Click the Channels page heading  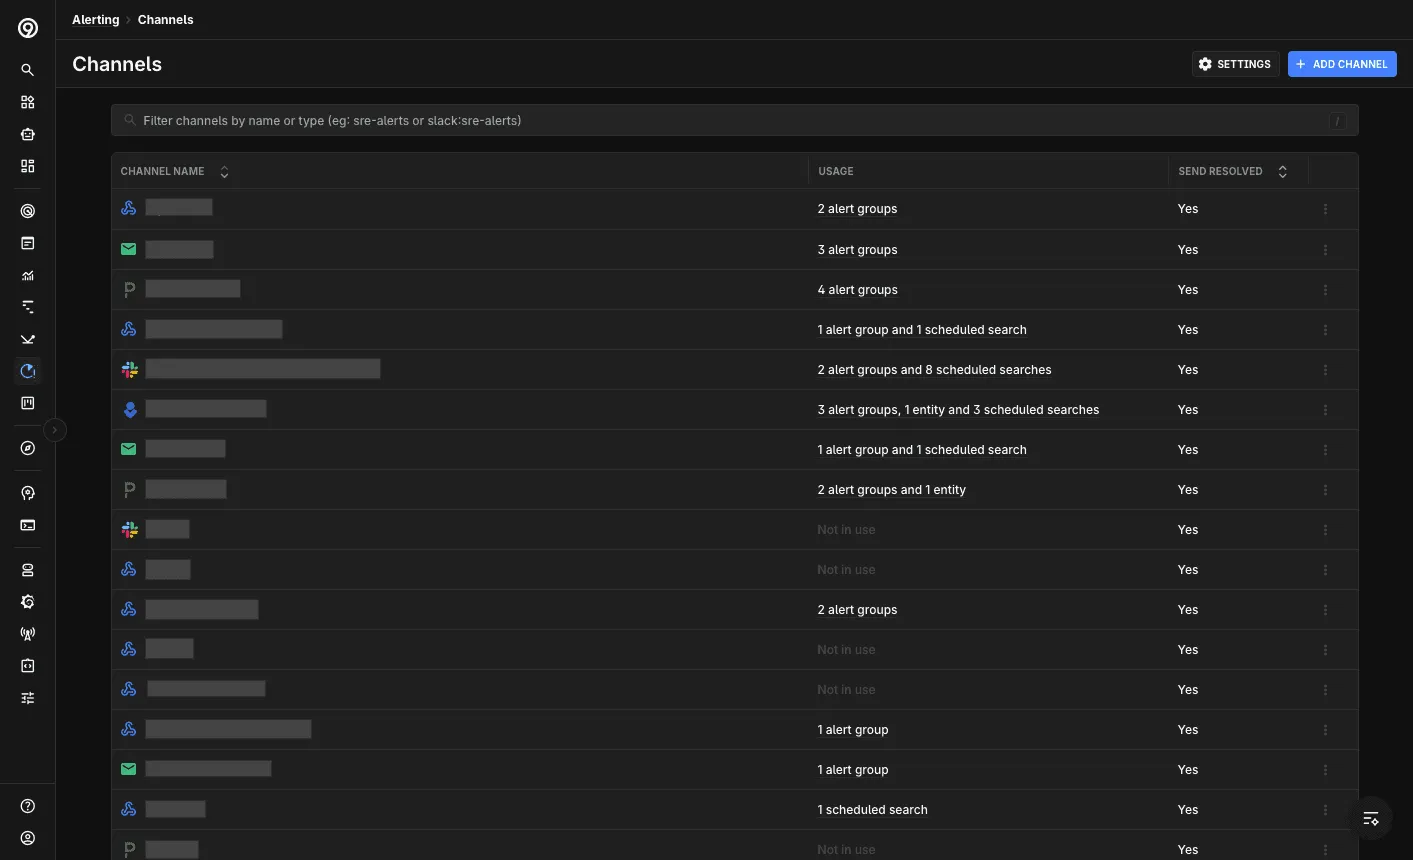pos(117,64)
